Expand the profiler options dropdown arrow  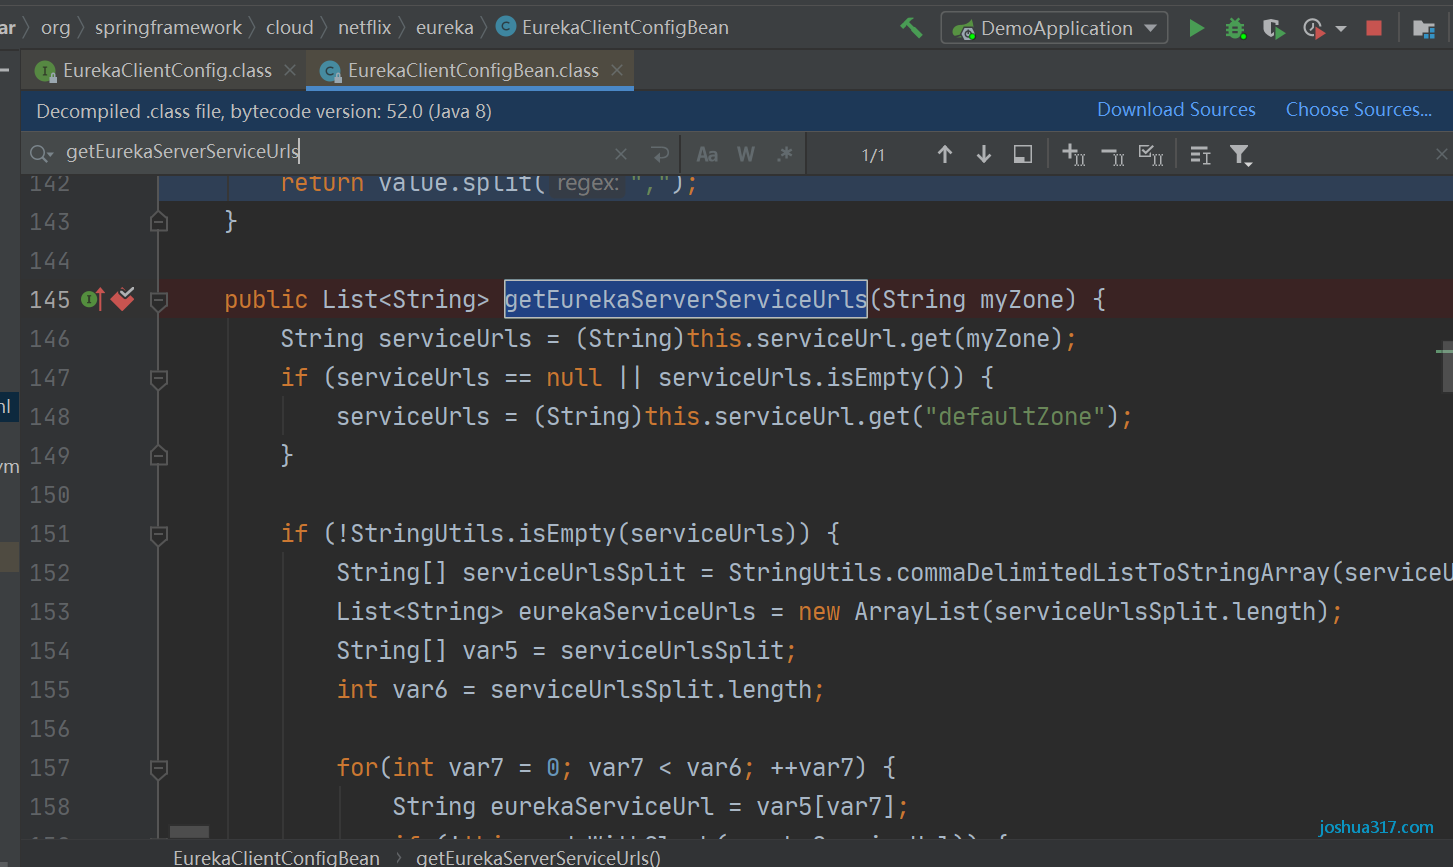click(x=1341, y=29)
